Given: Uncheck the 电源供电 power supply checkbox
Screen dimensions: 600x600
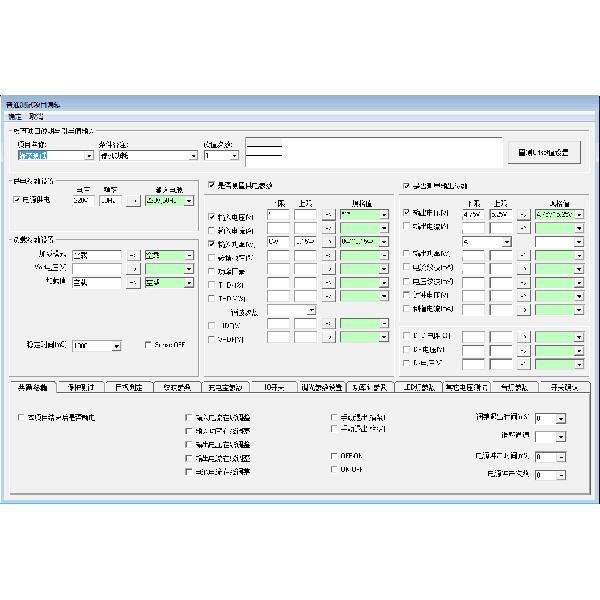Looking at the screenshot, I should point(15,200).
